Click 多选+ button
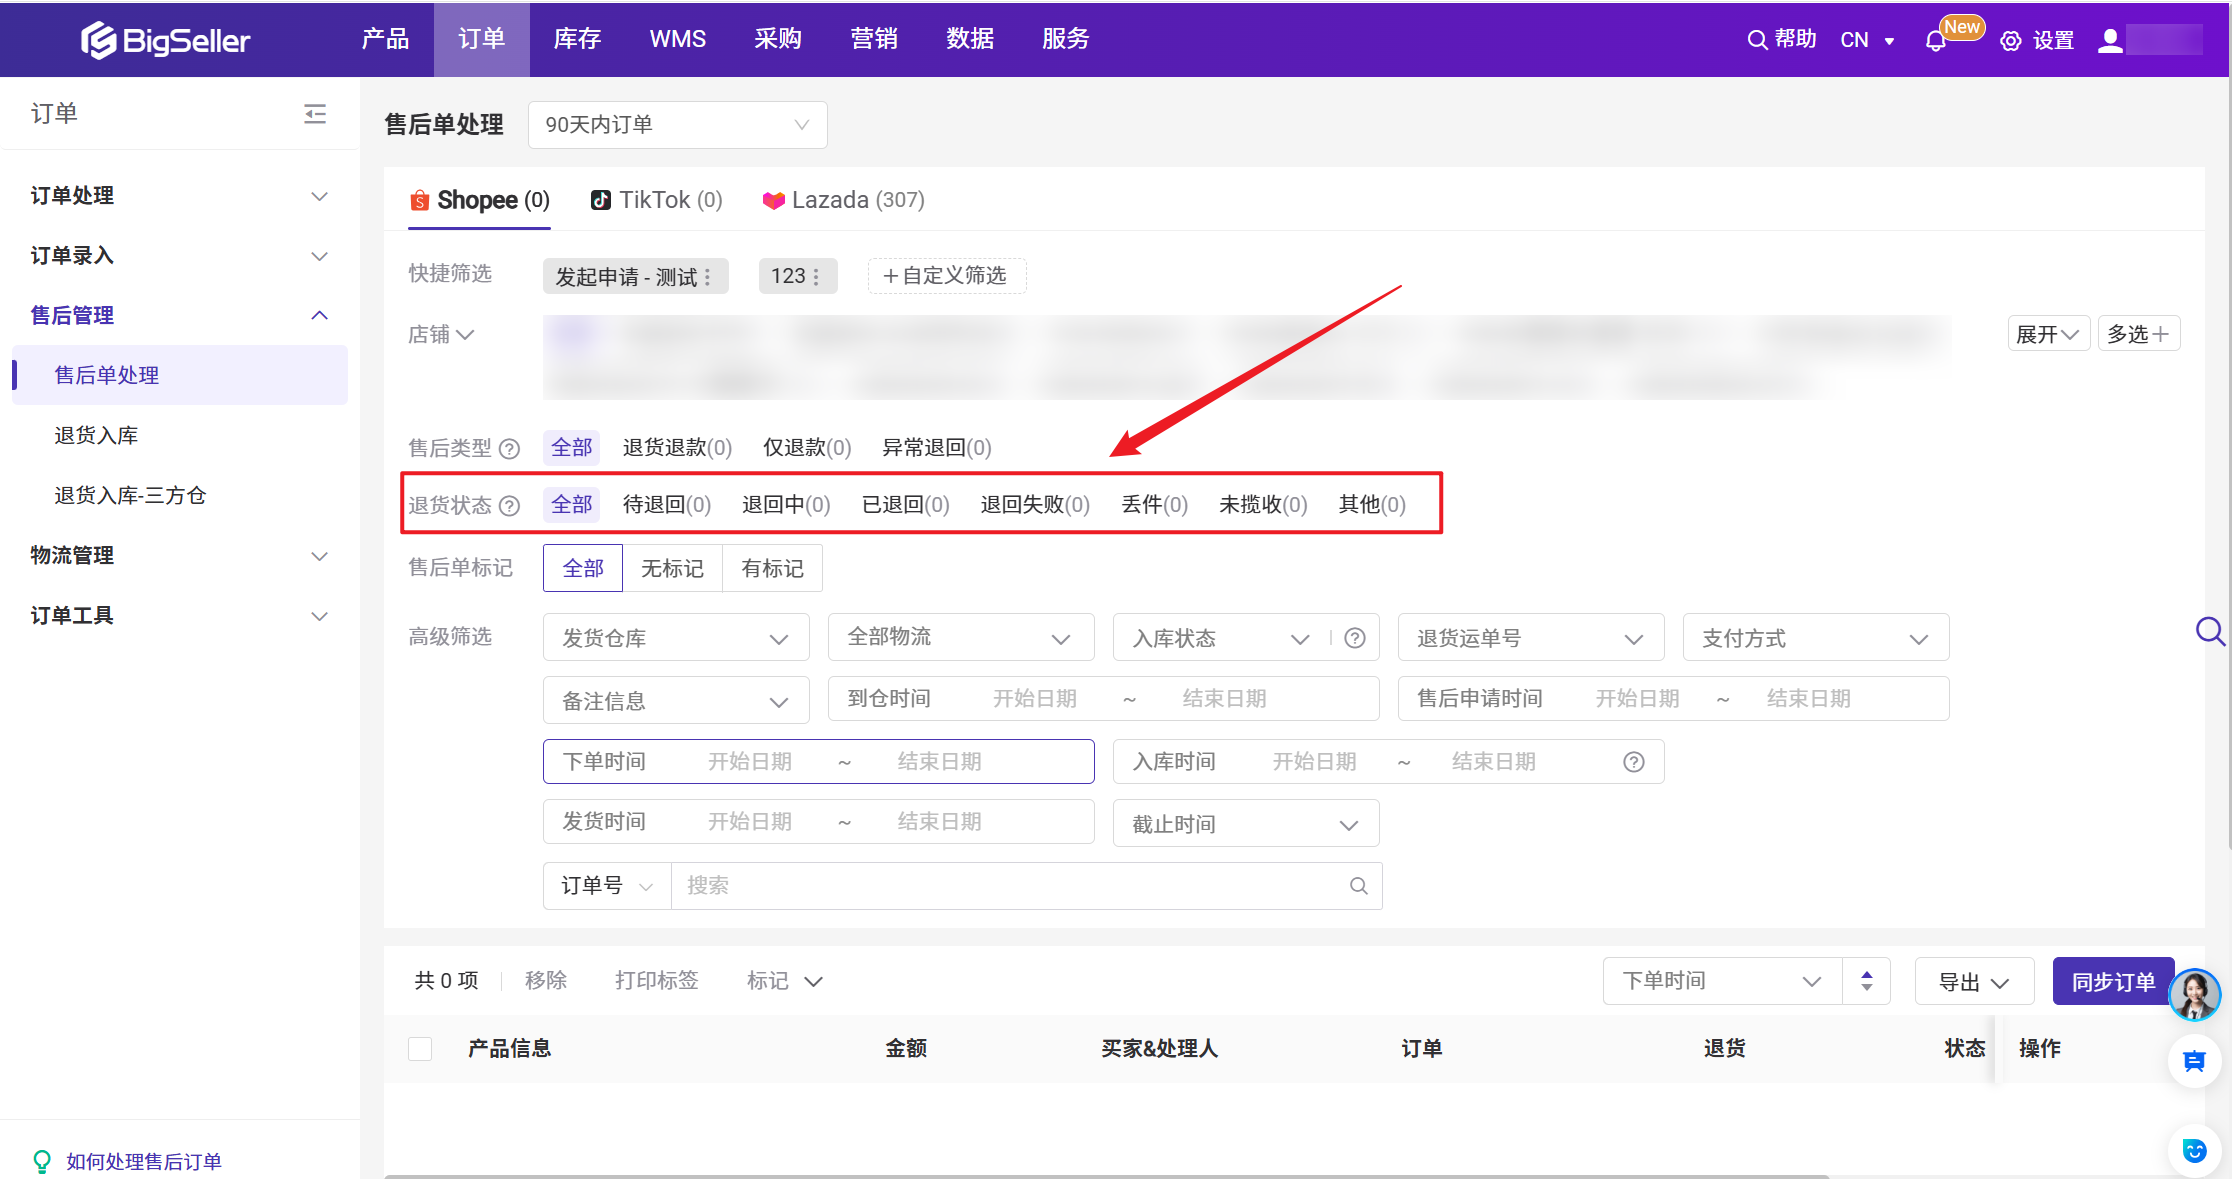 pyautogui.click(x=2138, y=334)
